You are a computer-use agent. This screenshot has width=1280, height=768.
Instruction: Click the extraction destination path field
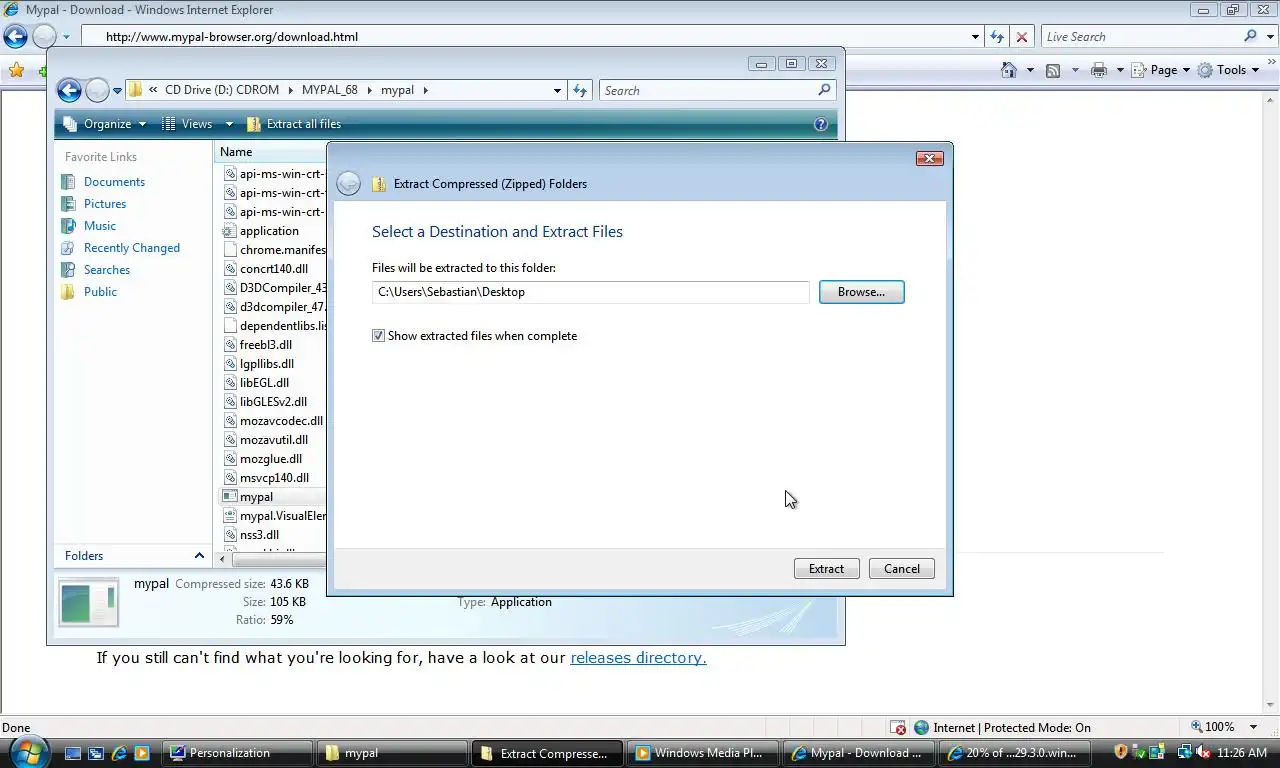point(590,292)
